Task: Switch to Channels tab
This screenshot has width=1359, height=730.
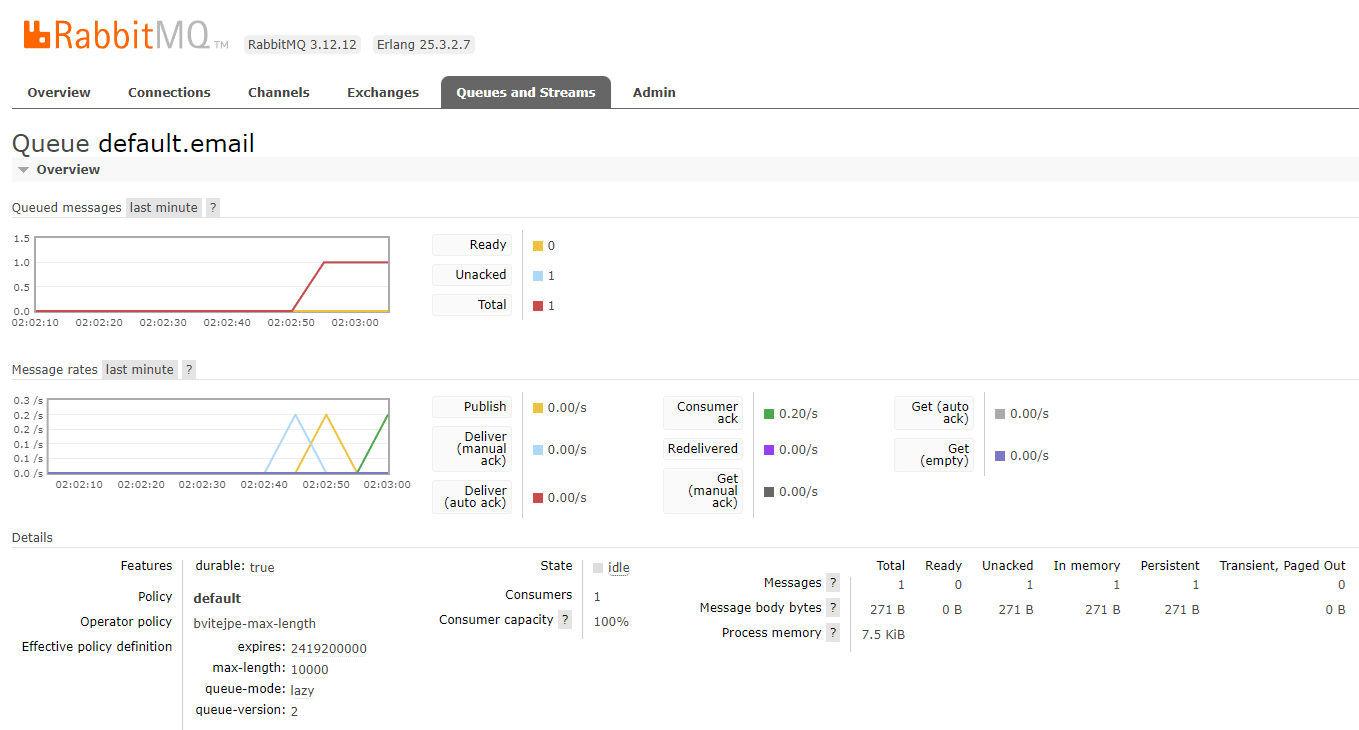Action: [279, 92]
